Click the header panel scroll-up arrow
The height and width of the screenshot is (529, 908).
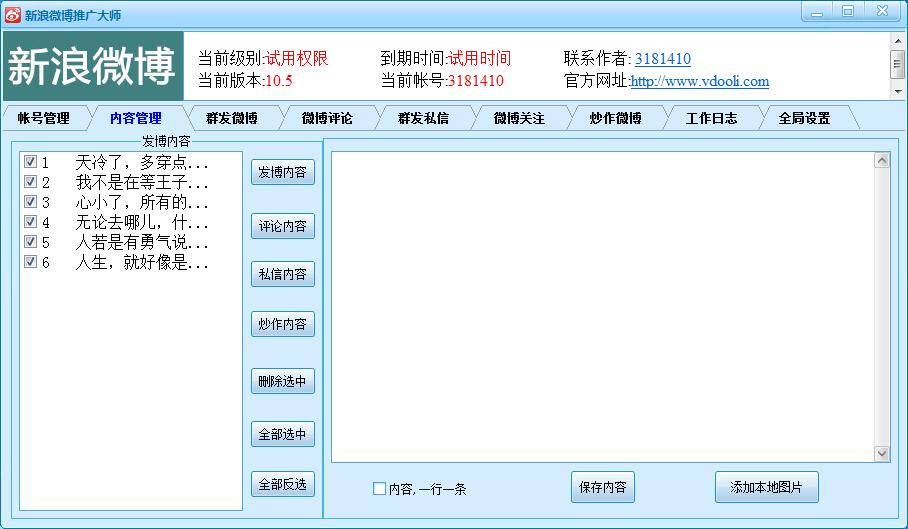pos(898,41)
